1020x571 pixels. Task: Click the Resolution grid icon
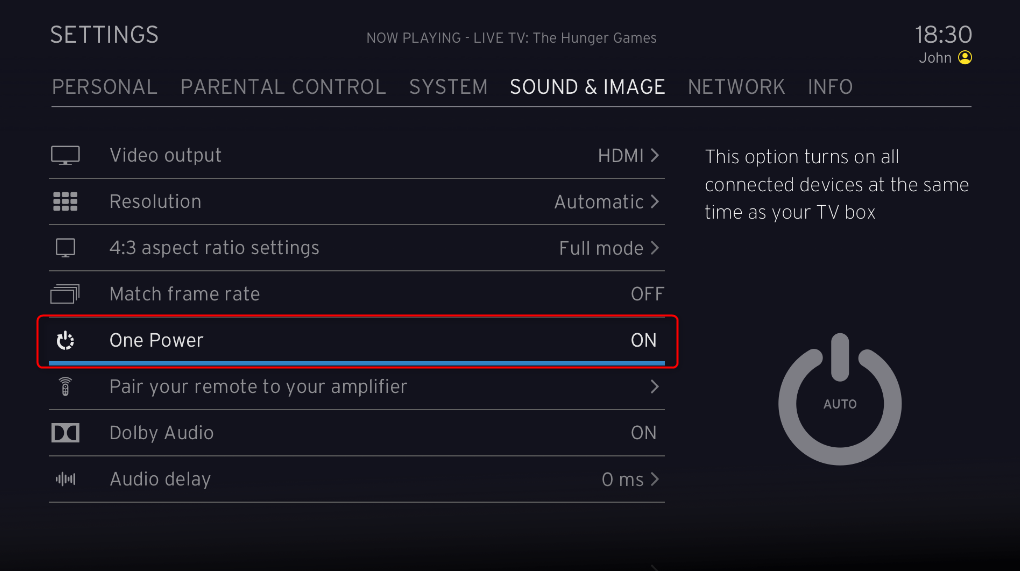[x=65, y=202]
